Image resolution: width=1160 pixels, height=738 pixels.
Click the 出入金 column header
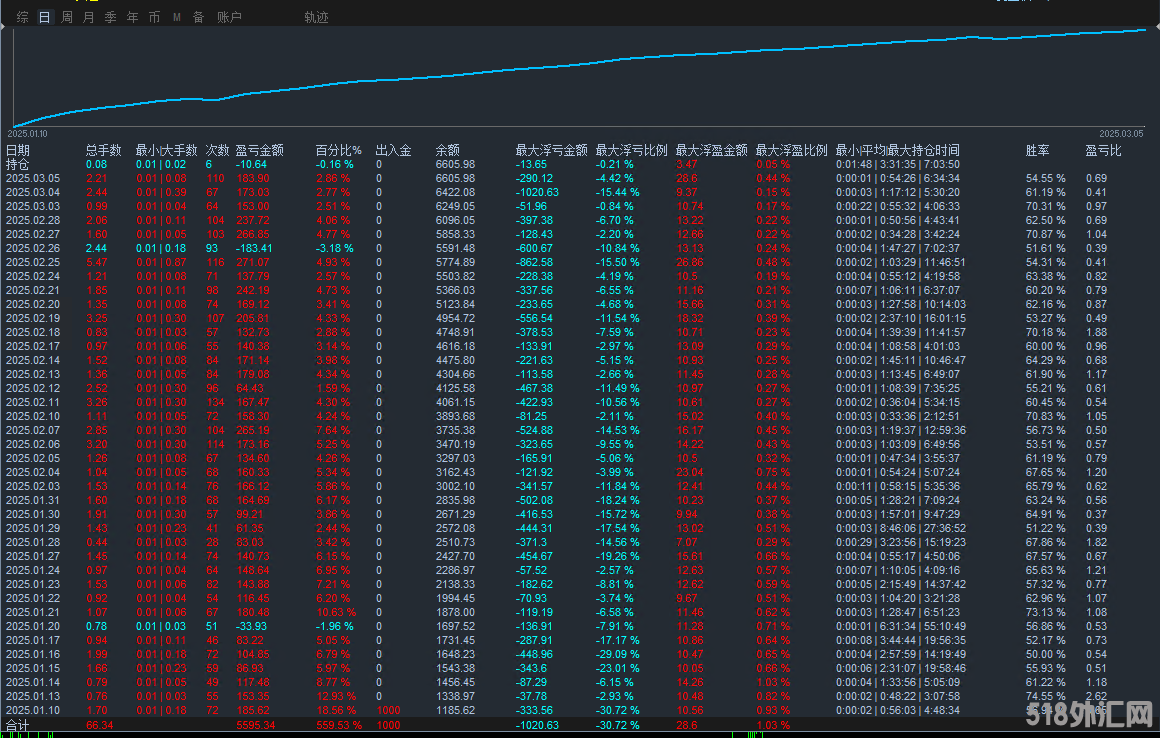[394, 150]
